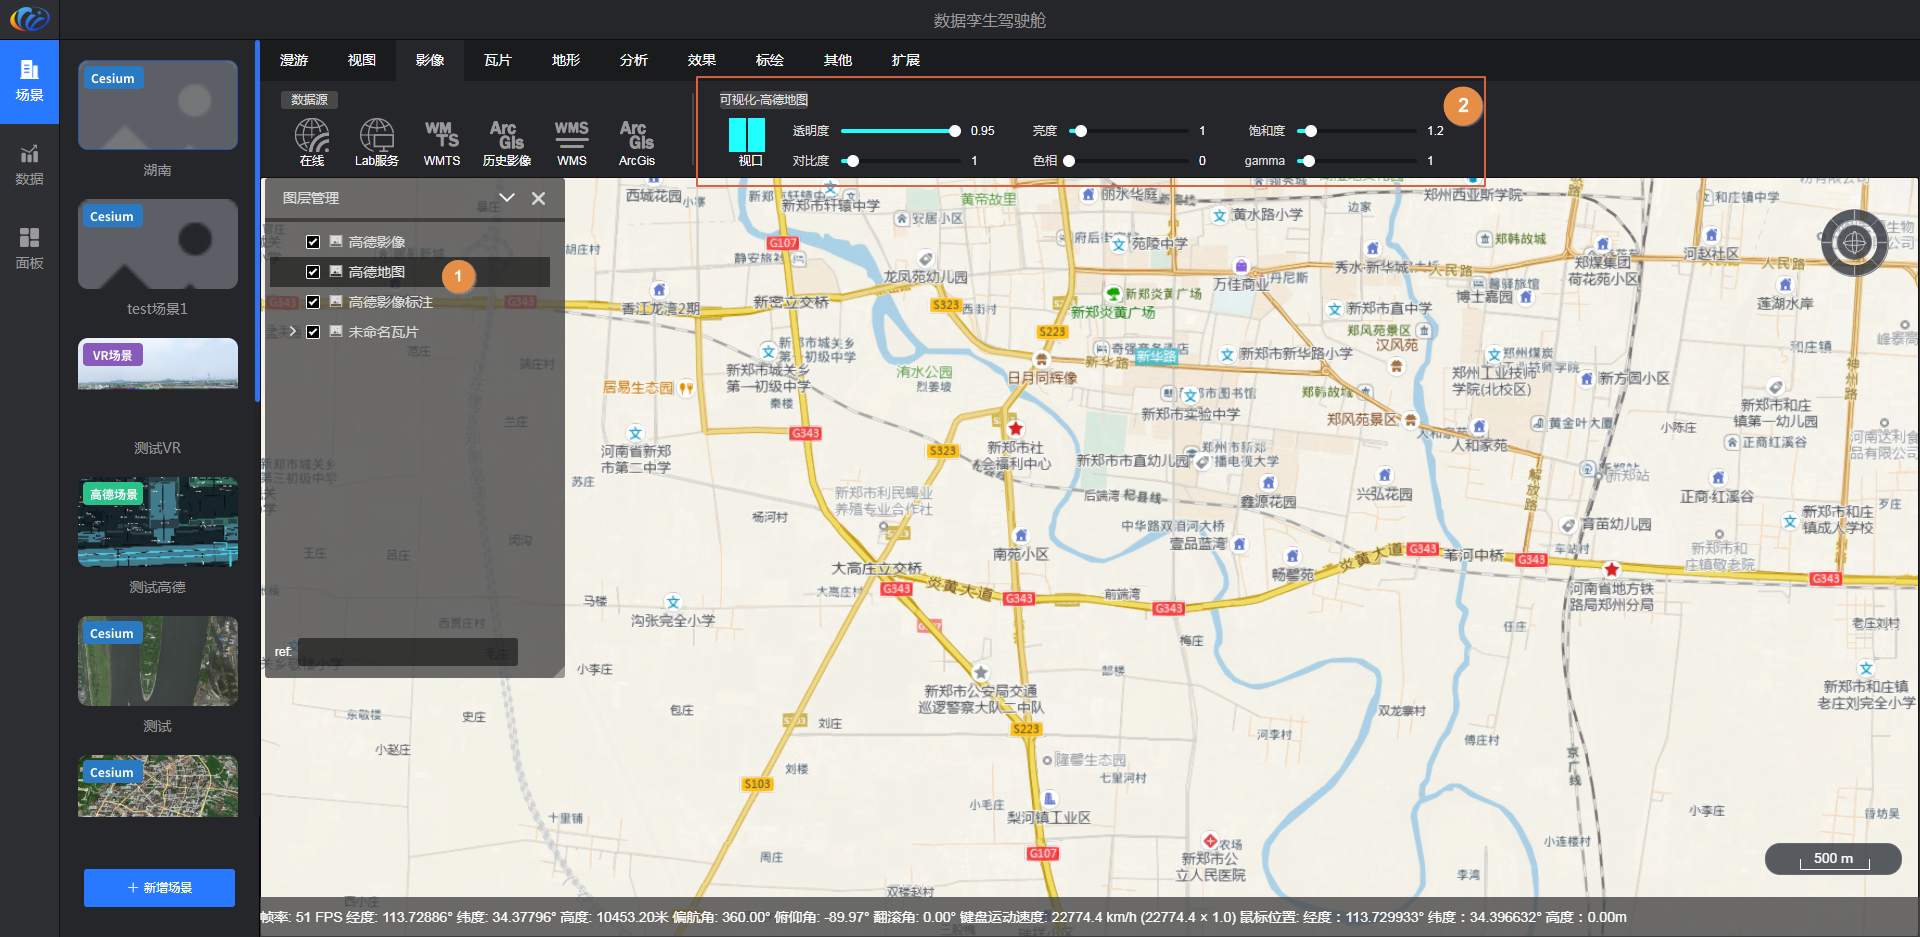The width and height of the screenshot is (1920, 937).
Task: Toggle the 视口 split viewport icon
Action: coord(747,135)
